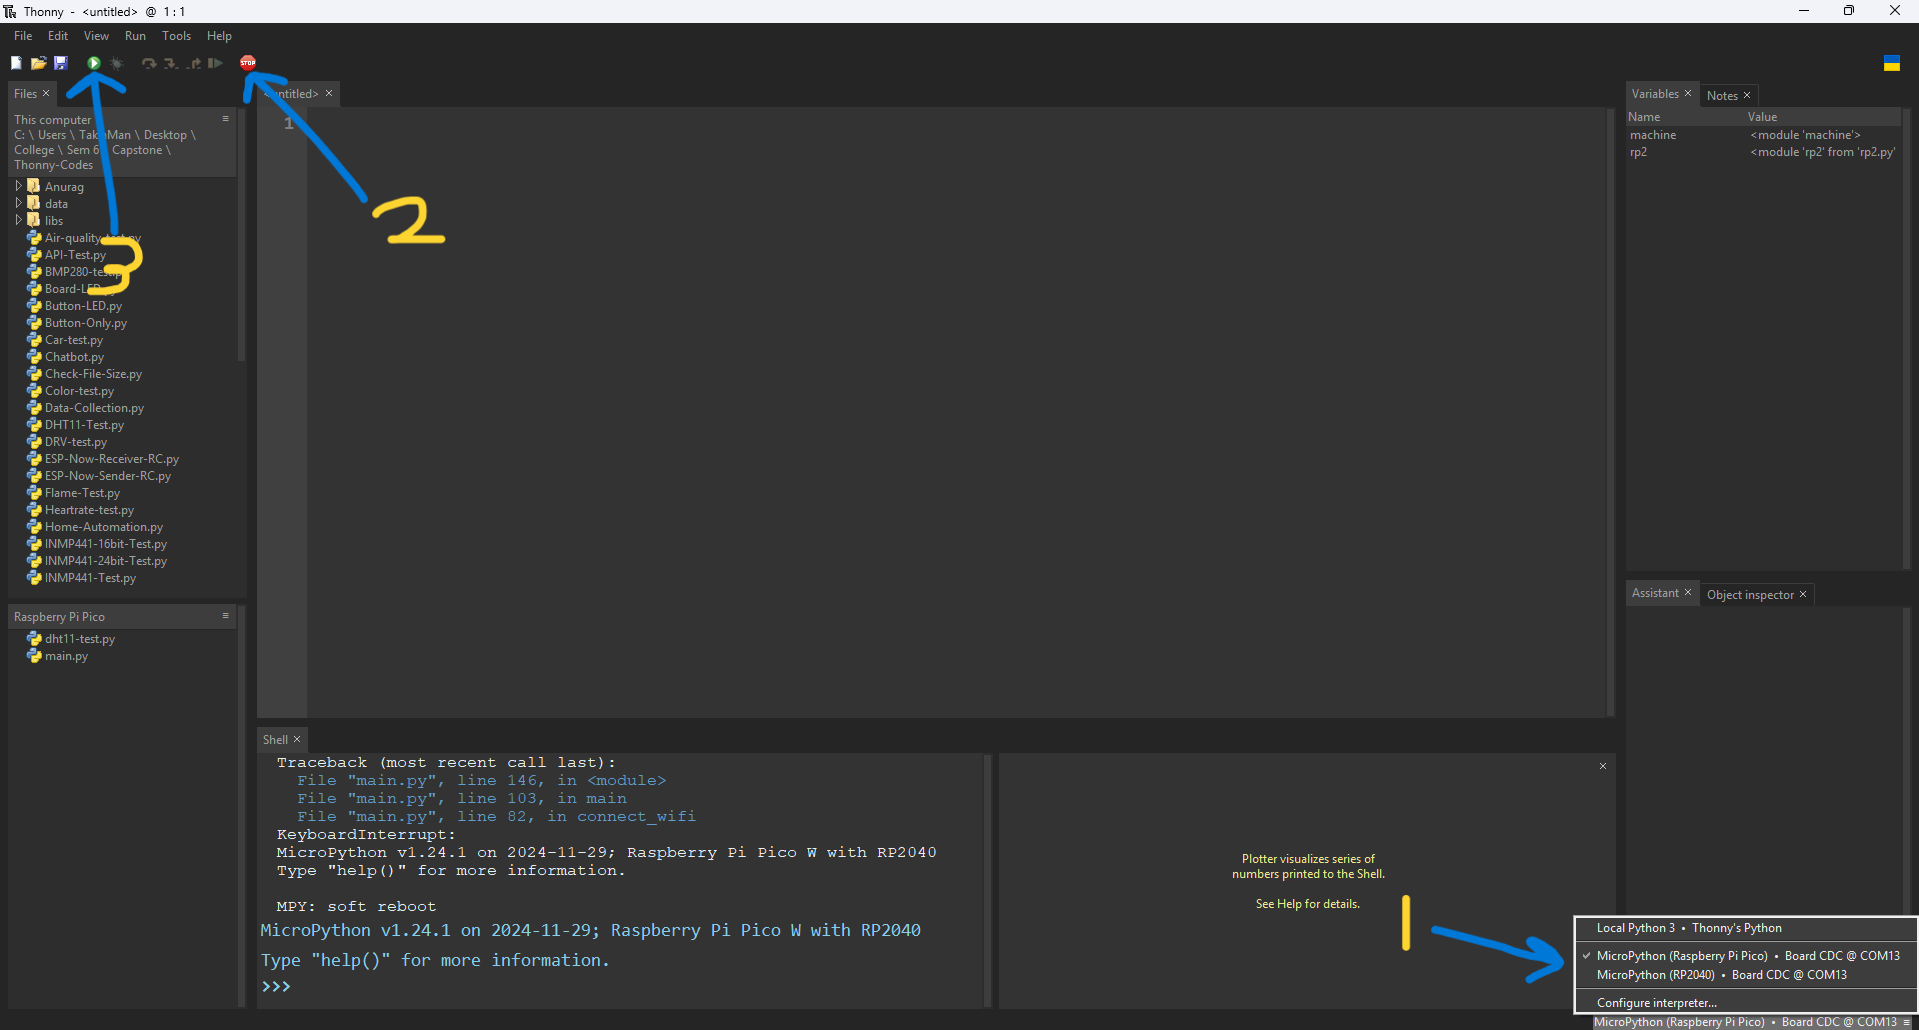Select ESP-Now-Receiver-RC.py in the file list
The width and height of the screenshot is (1919, 1030).
[x=111, y=459]
